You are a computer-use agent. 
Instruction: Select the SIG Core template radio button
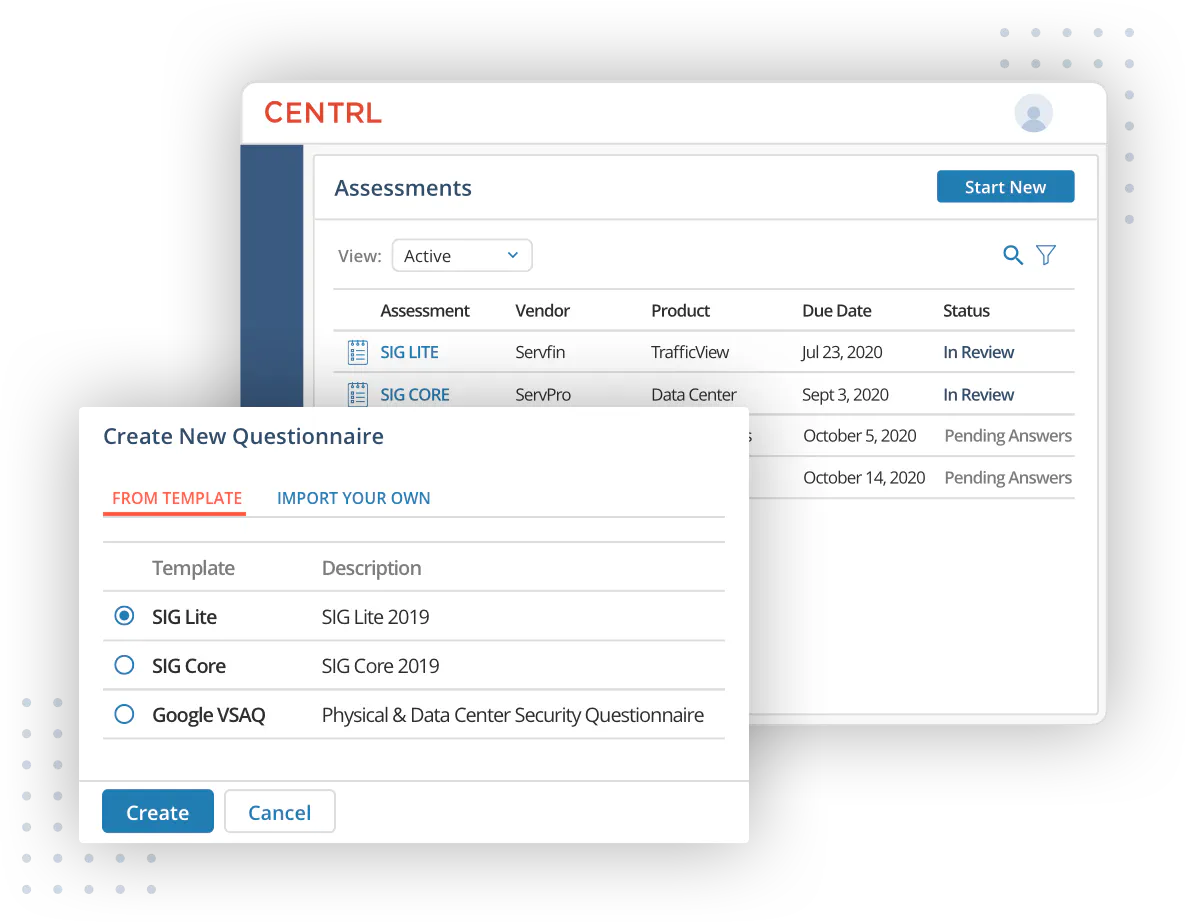124,665
